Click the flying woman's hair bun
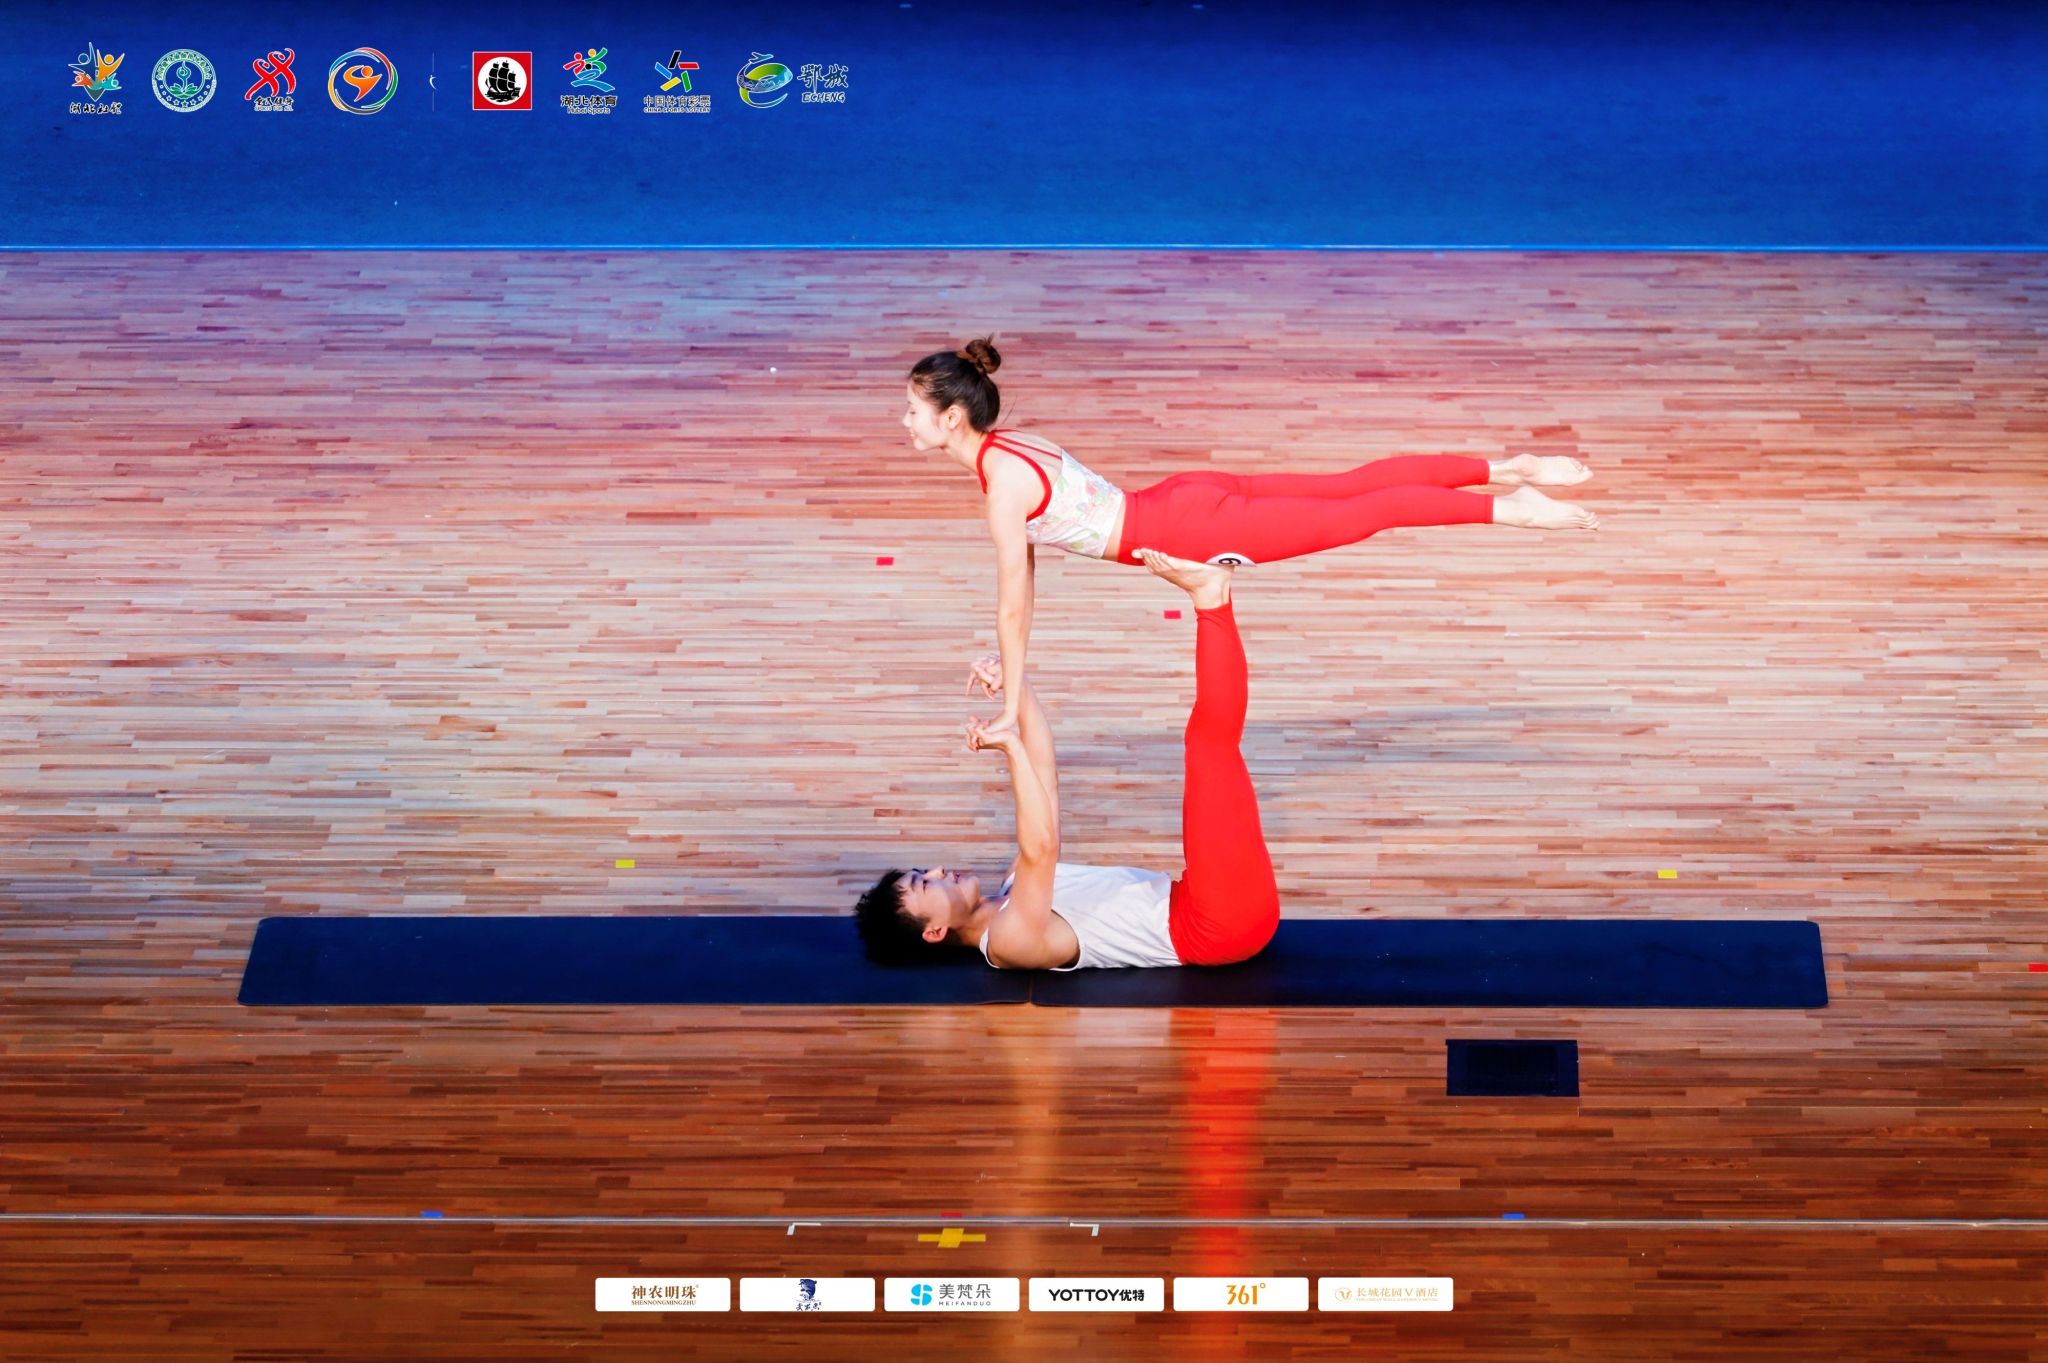2048x1363 pixels. click(x=982, y=355)
